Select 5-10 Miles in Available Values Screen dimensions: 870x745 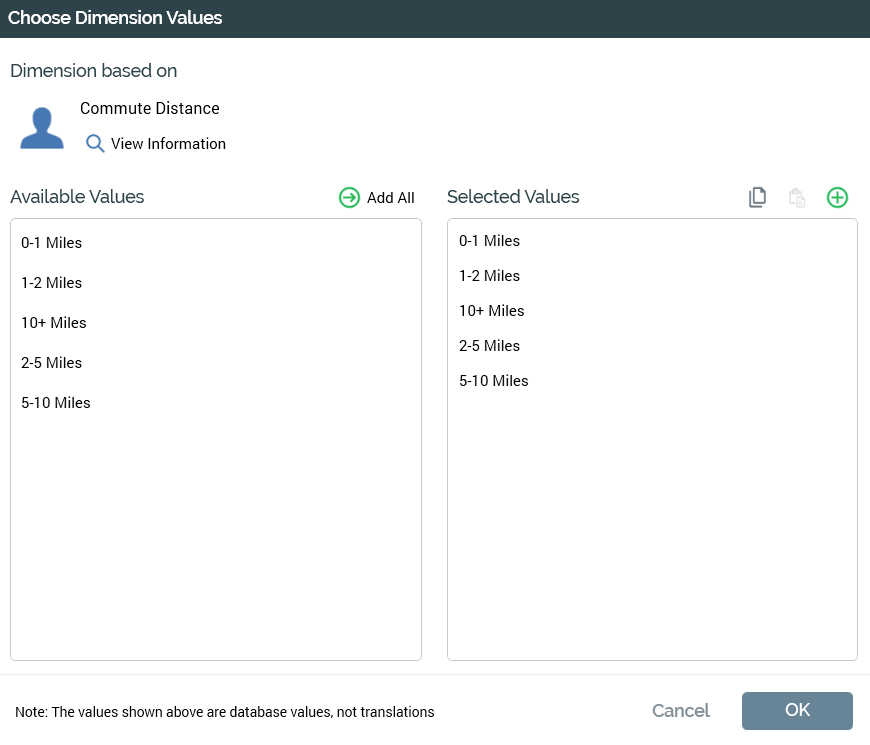[56, 403]
